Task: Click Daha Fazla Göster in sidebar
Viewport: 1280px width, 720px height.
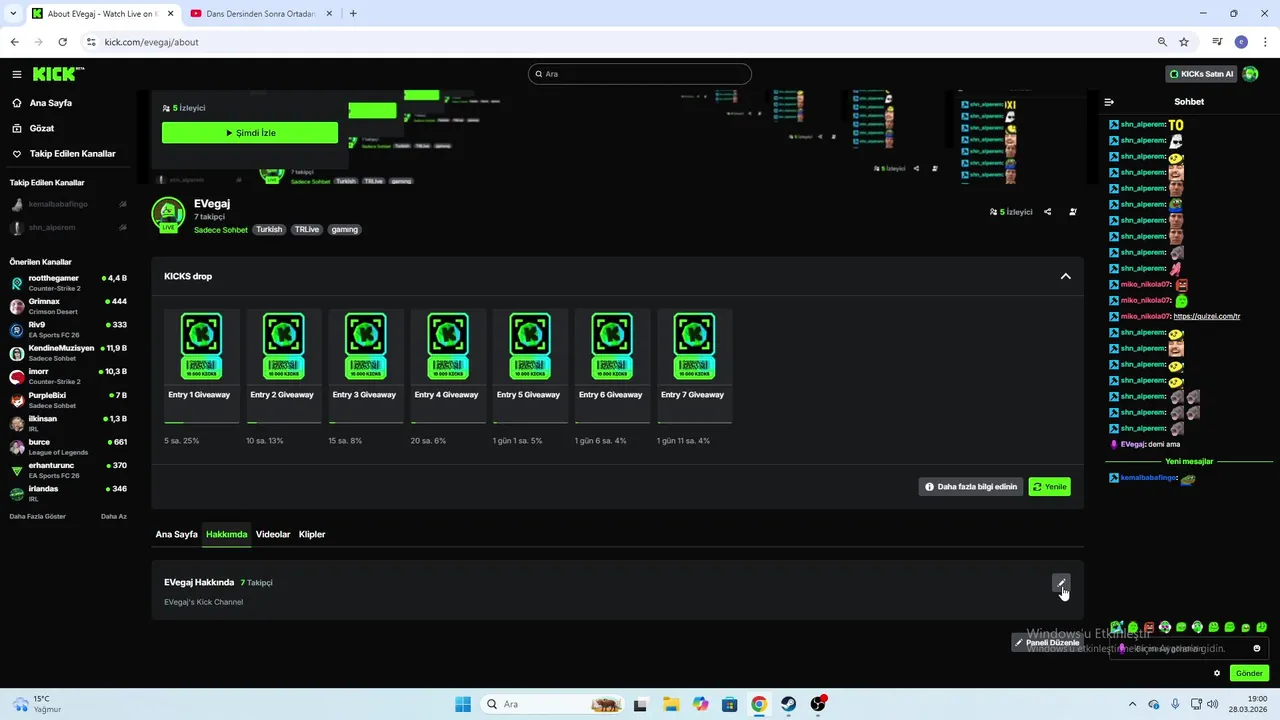Action: click(x=38, y=517)
